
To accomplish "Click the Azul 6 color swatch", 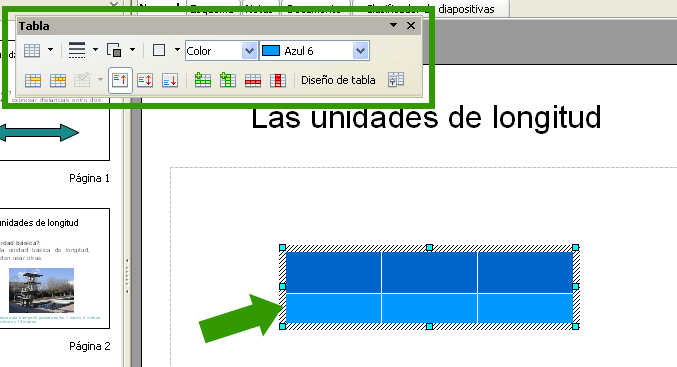I will 271,51.
